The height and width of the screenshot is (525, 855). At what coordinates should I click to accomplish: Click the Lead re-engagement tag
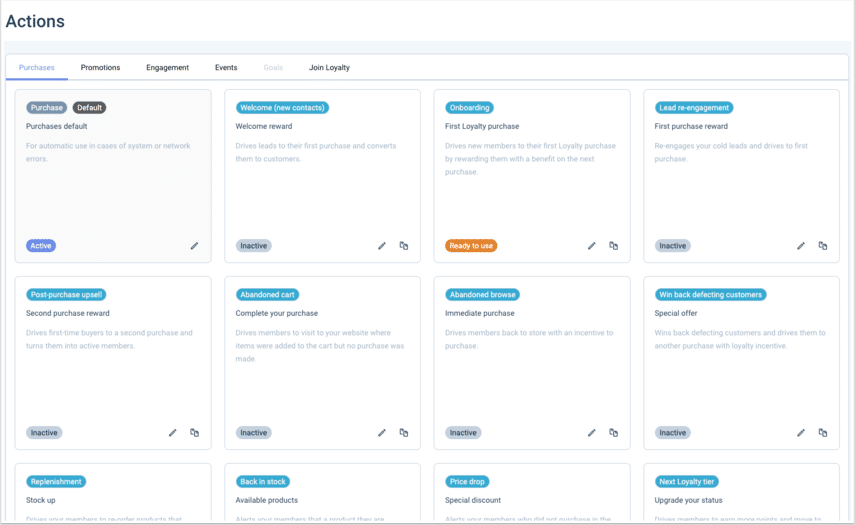pos(694,108)
